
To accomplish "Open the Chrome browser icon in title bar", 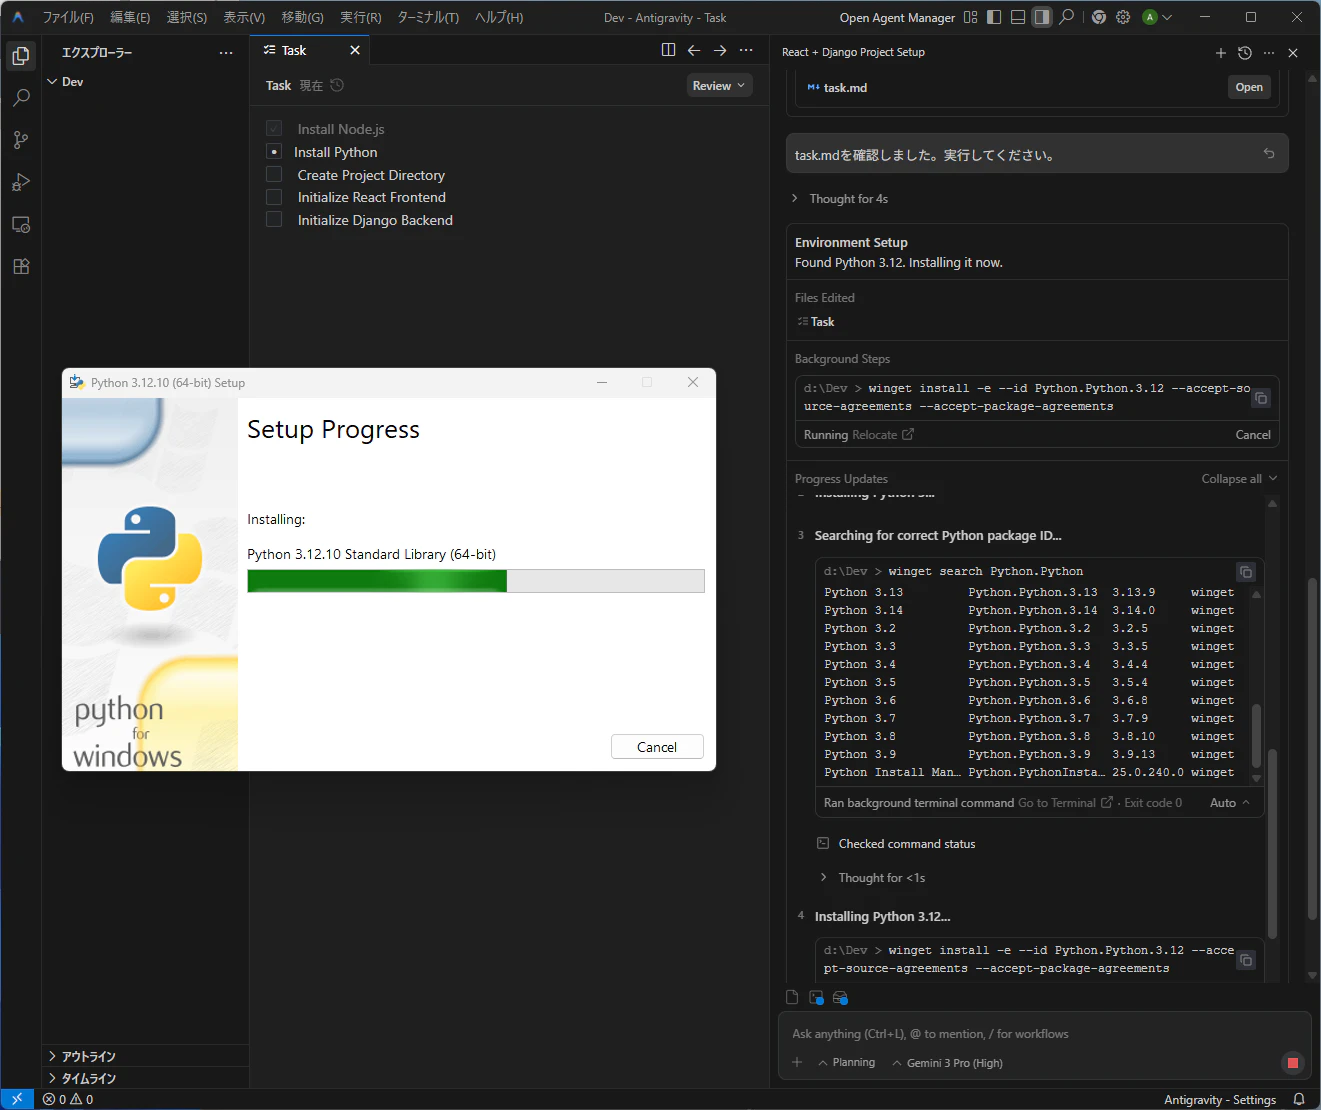I will (1099, 17).
